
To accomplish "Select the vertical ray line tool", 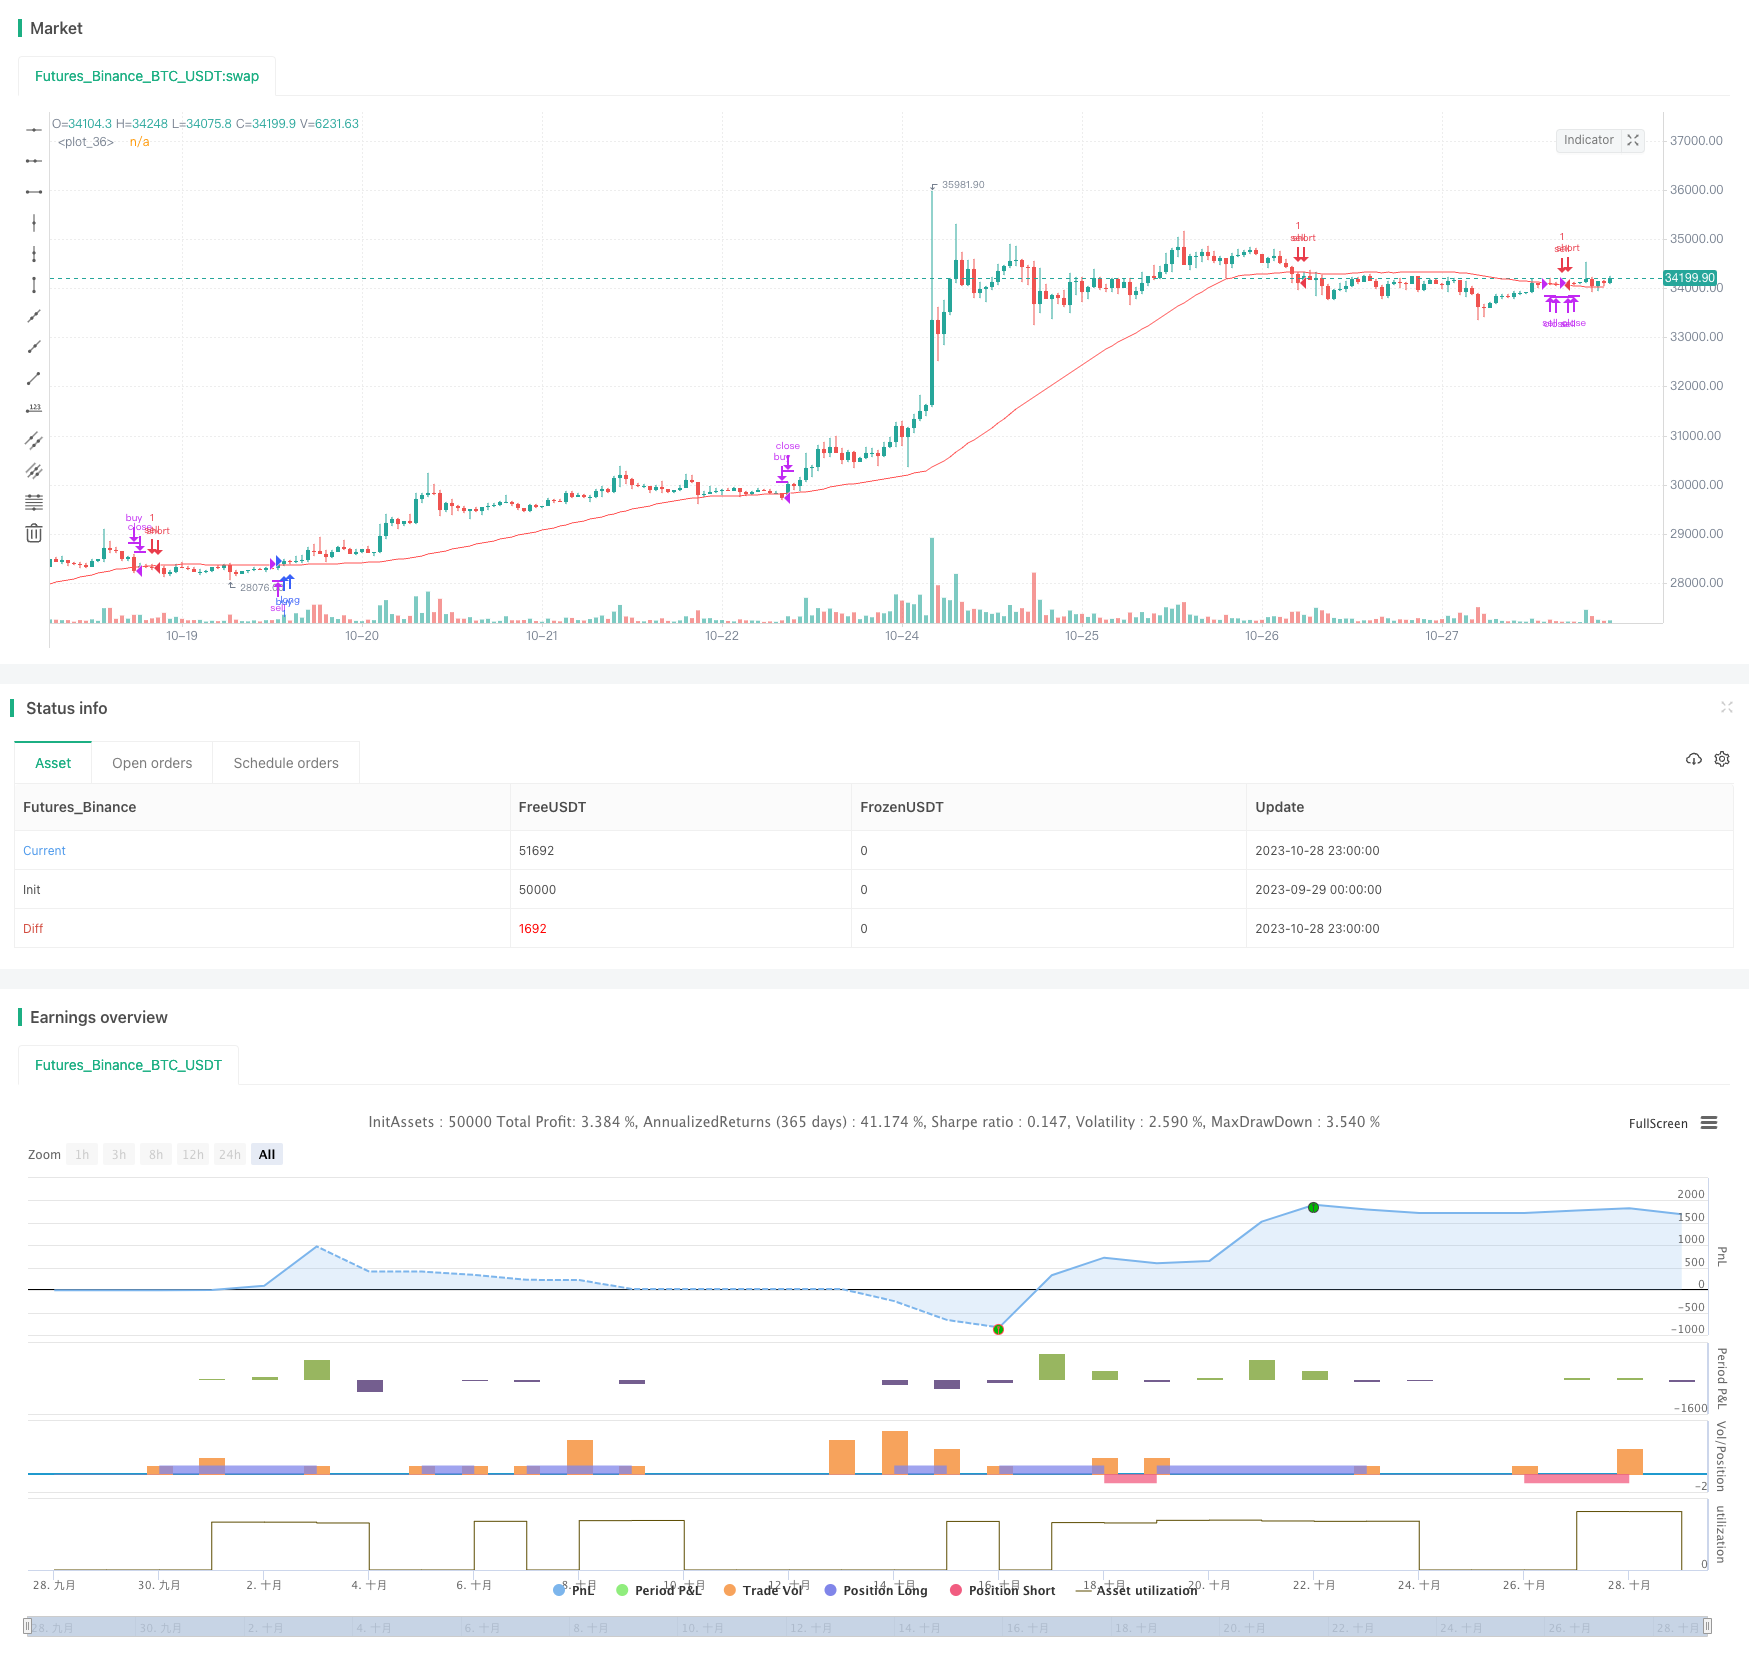I will (34, 254).
